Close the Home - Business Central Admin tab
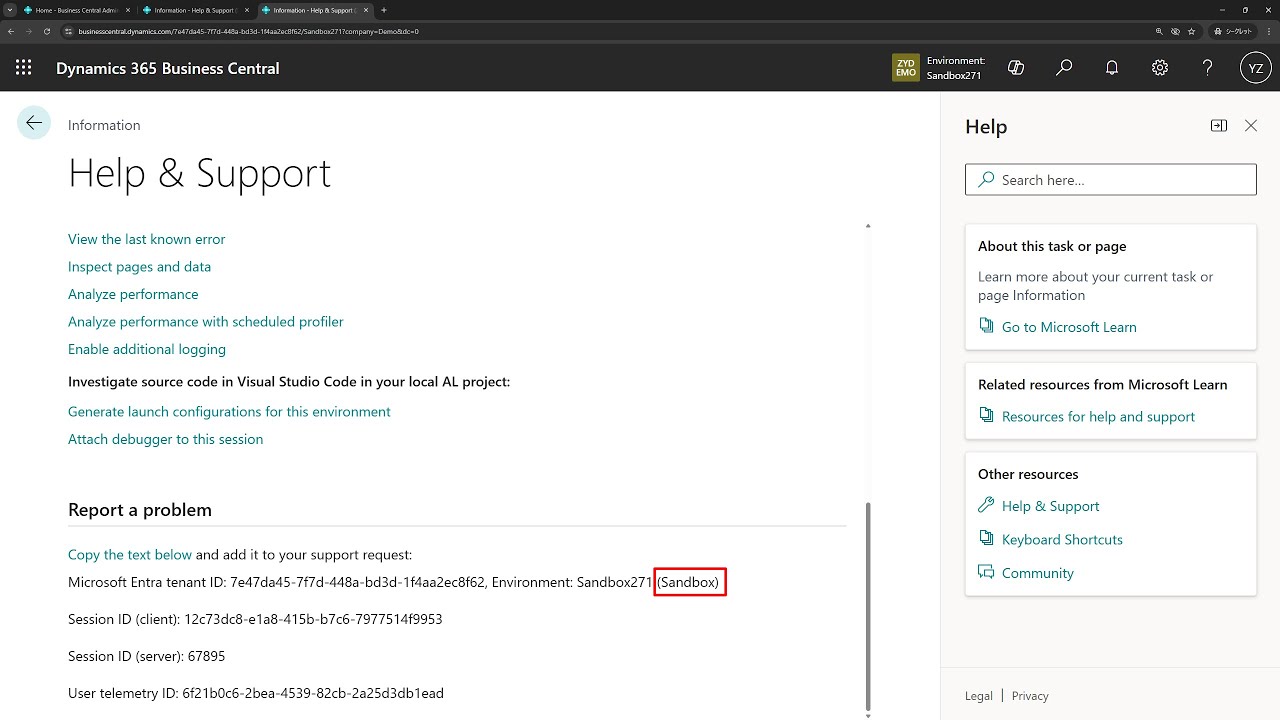Viewport: 1280px width, 720px height. 127,10
